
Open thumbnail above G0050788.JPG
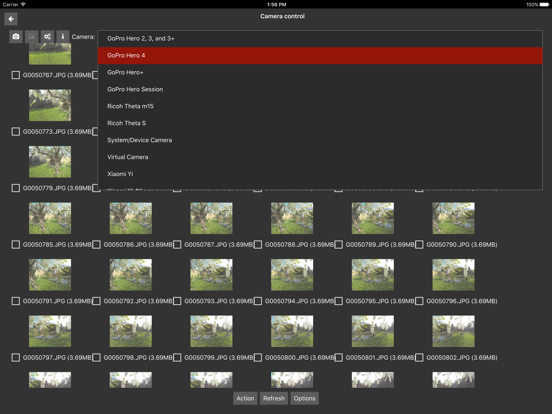[292, 218]
